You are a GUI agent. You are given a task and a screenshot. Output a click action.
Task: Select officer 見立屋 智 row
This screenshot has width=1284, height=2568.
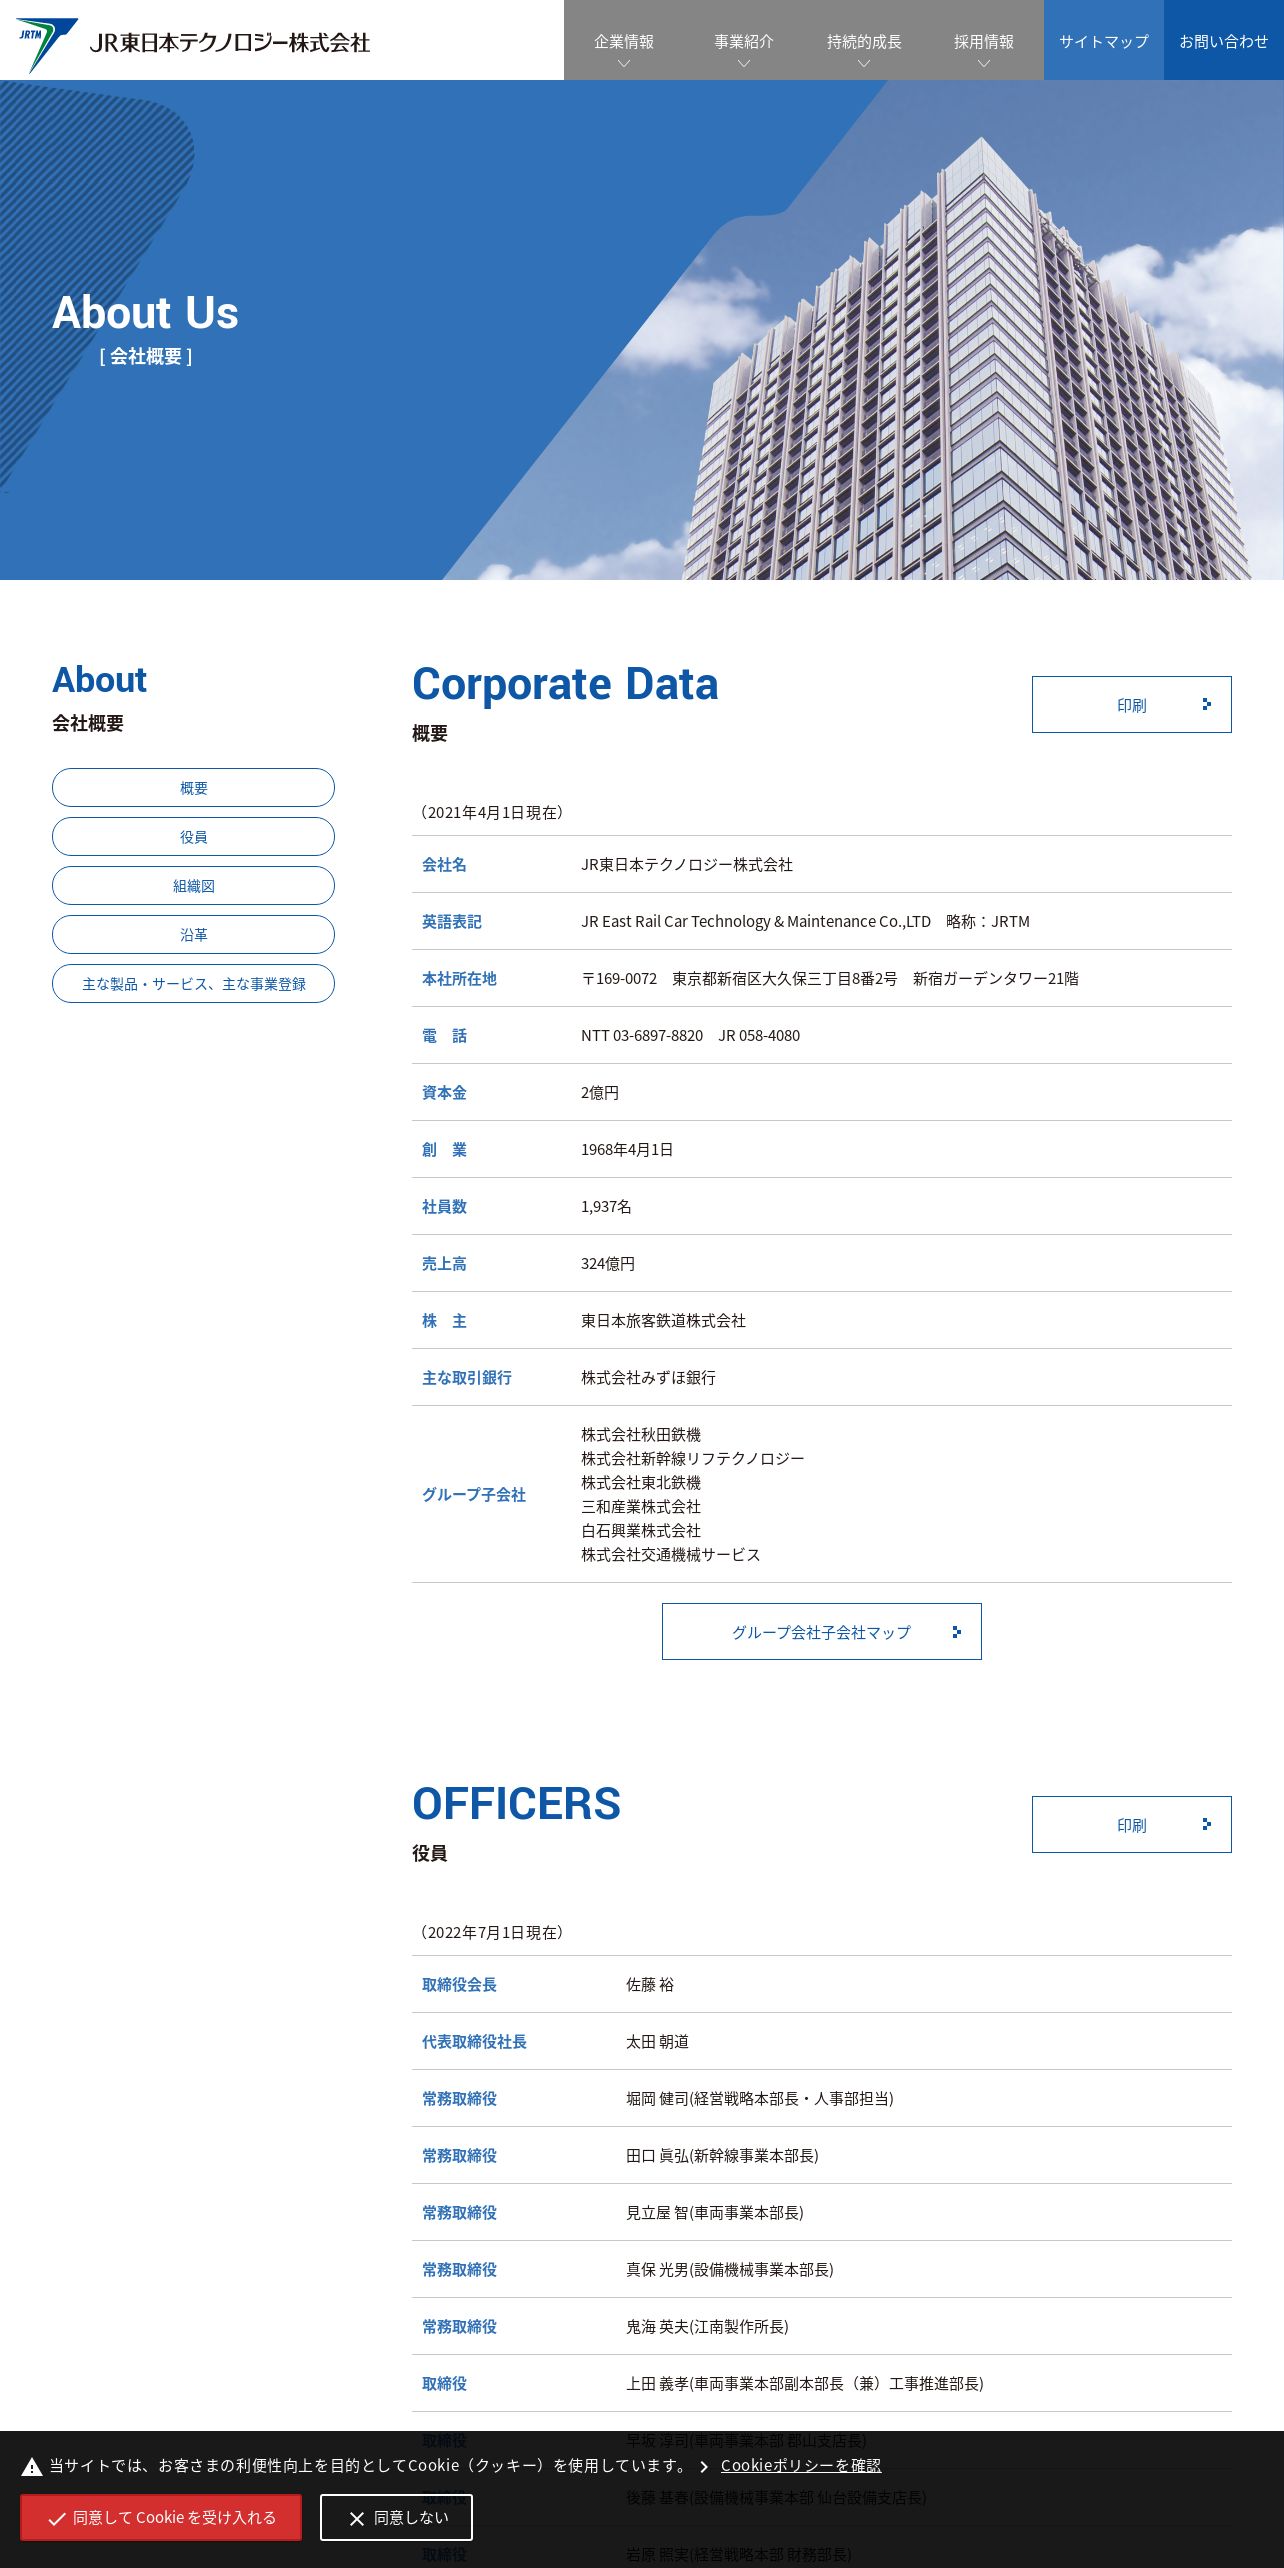coord(822,2213)
